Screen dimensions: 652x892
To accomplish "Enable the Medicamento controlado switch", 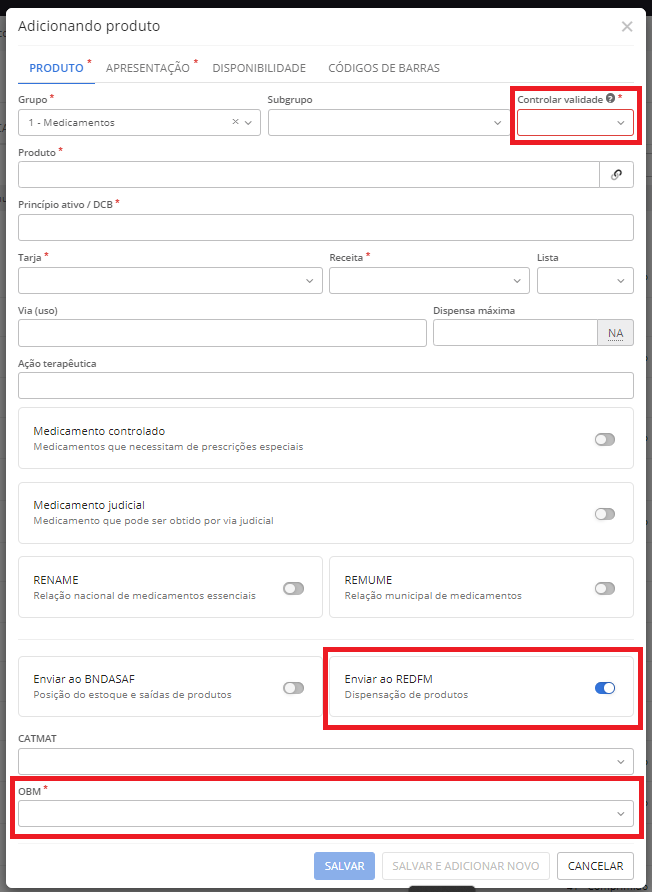I will pyautogui.click(x=604, y=439).
